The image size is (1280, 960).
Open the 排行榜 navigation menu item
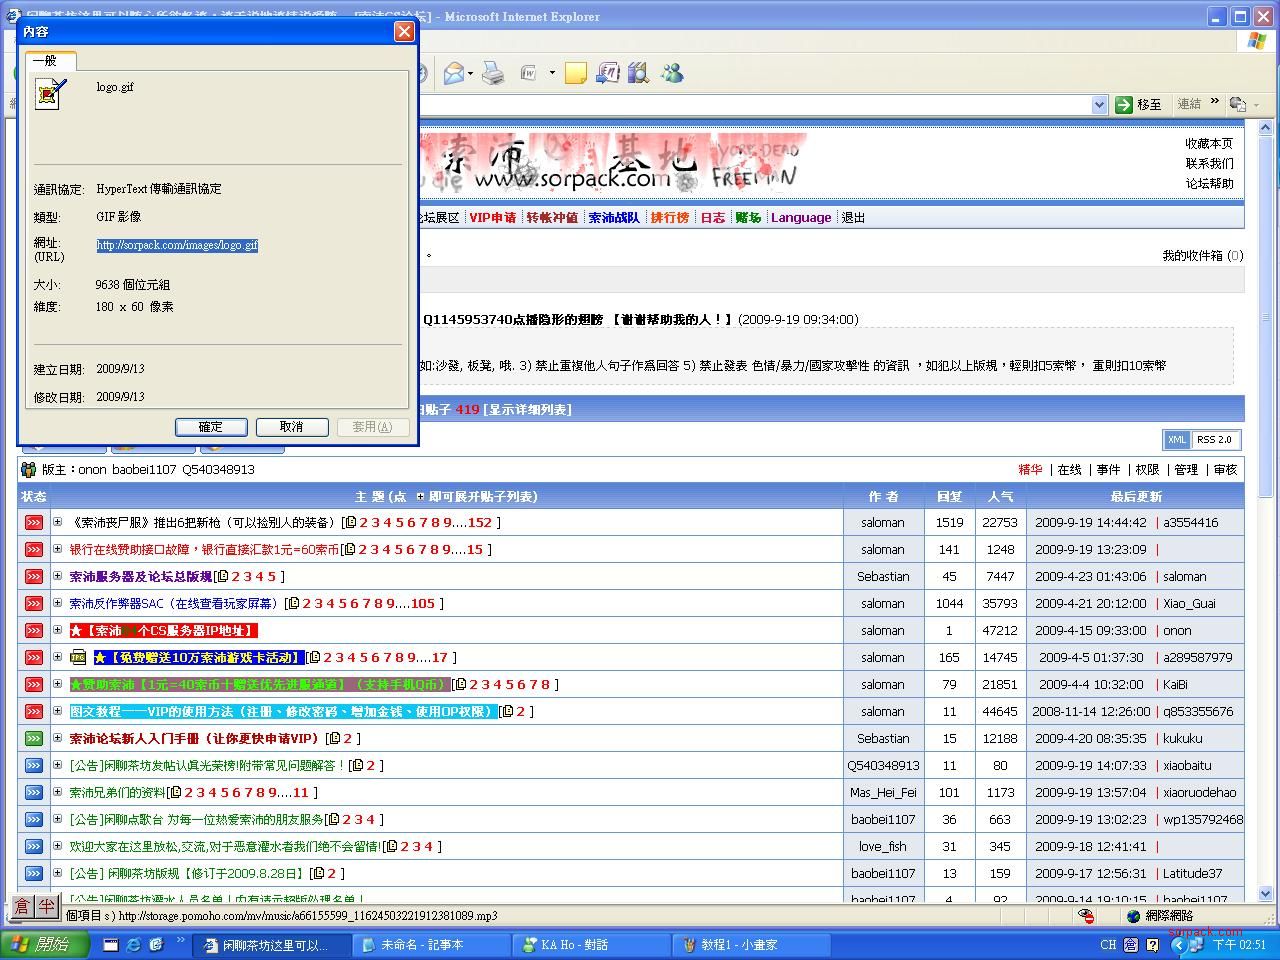click(669, 217)
